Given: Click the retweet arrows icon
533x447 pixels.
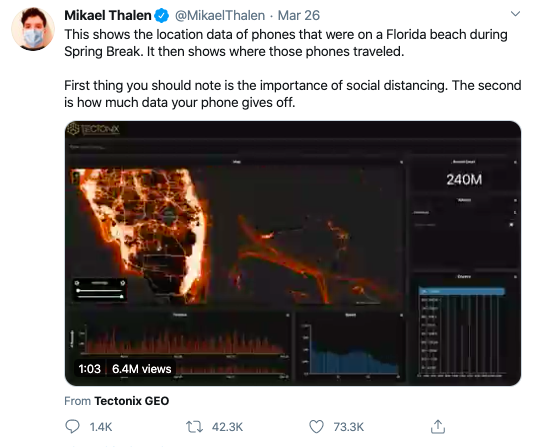Looking at the screenshot, I should tap(194, 427).
